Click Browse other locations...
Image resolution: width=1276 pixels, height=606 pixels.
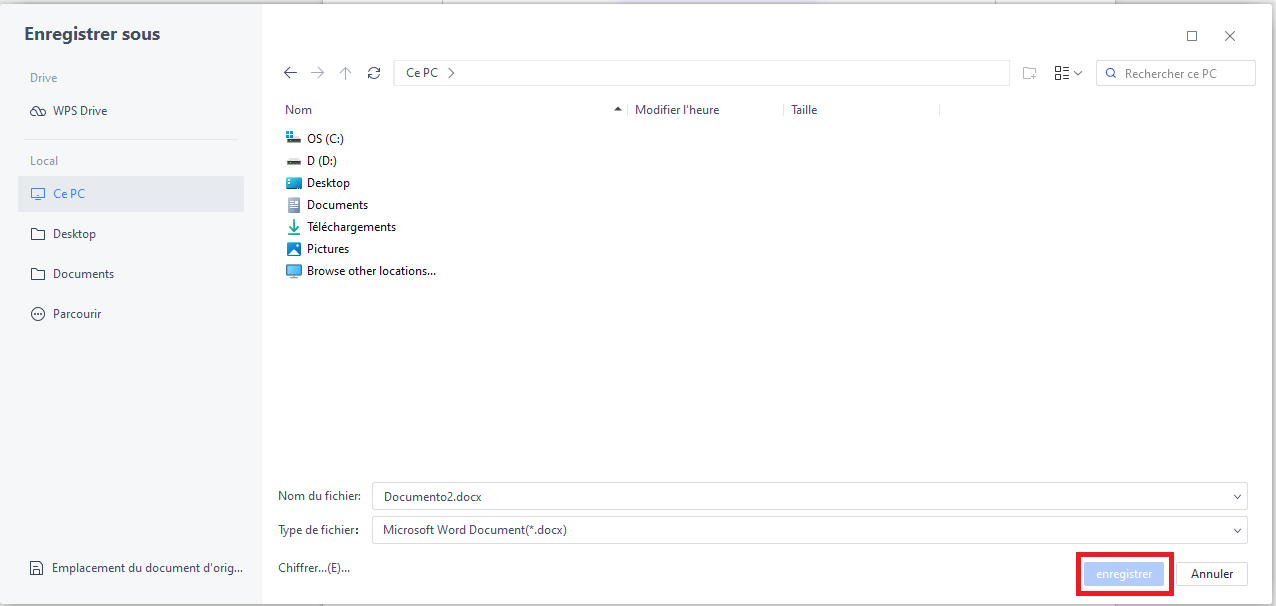(361, 271)
